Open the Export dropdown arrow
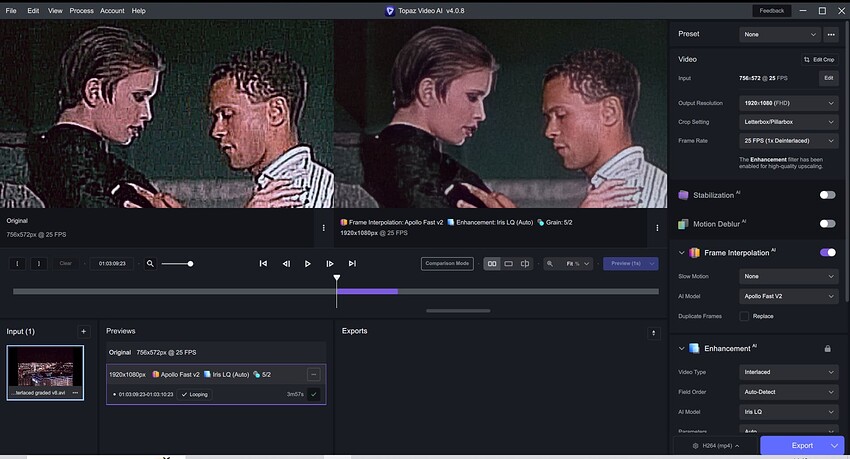850x459 pixels. (x=835, y=445)
